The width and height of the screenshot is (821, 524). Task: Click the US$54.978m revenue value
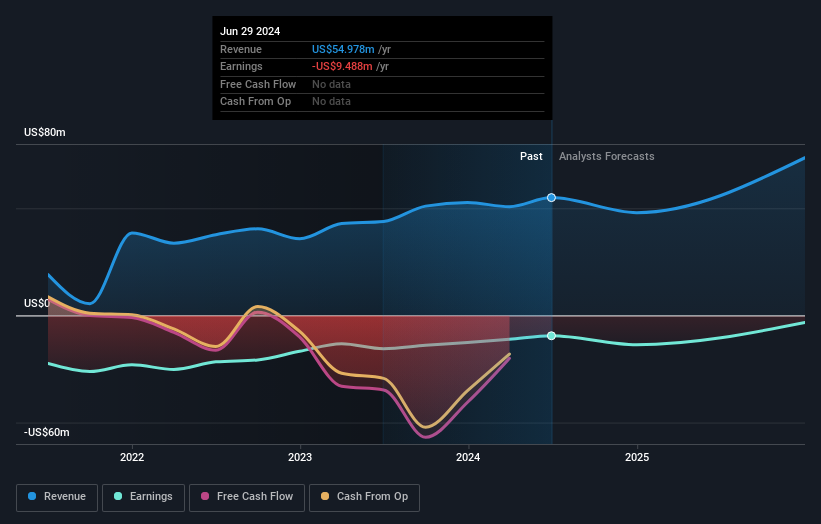pyautogui.click(x=343, y=49)
